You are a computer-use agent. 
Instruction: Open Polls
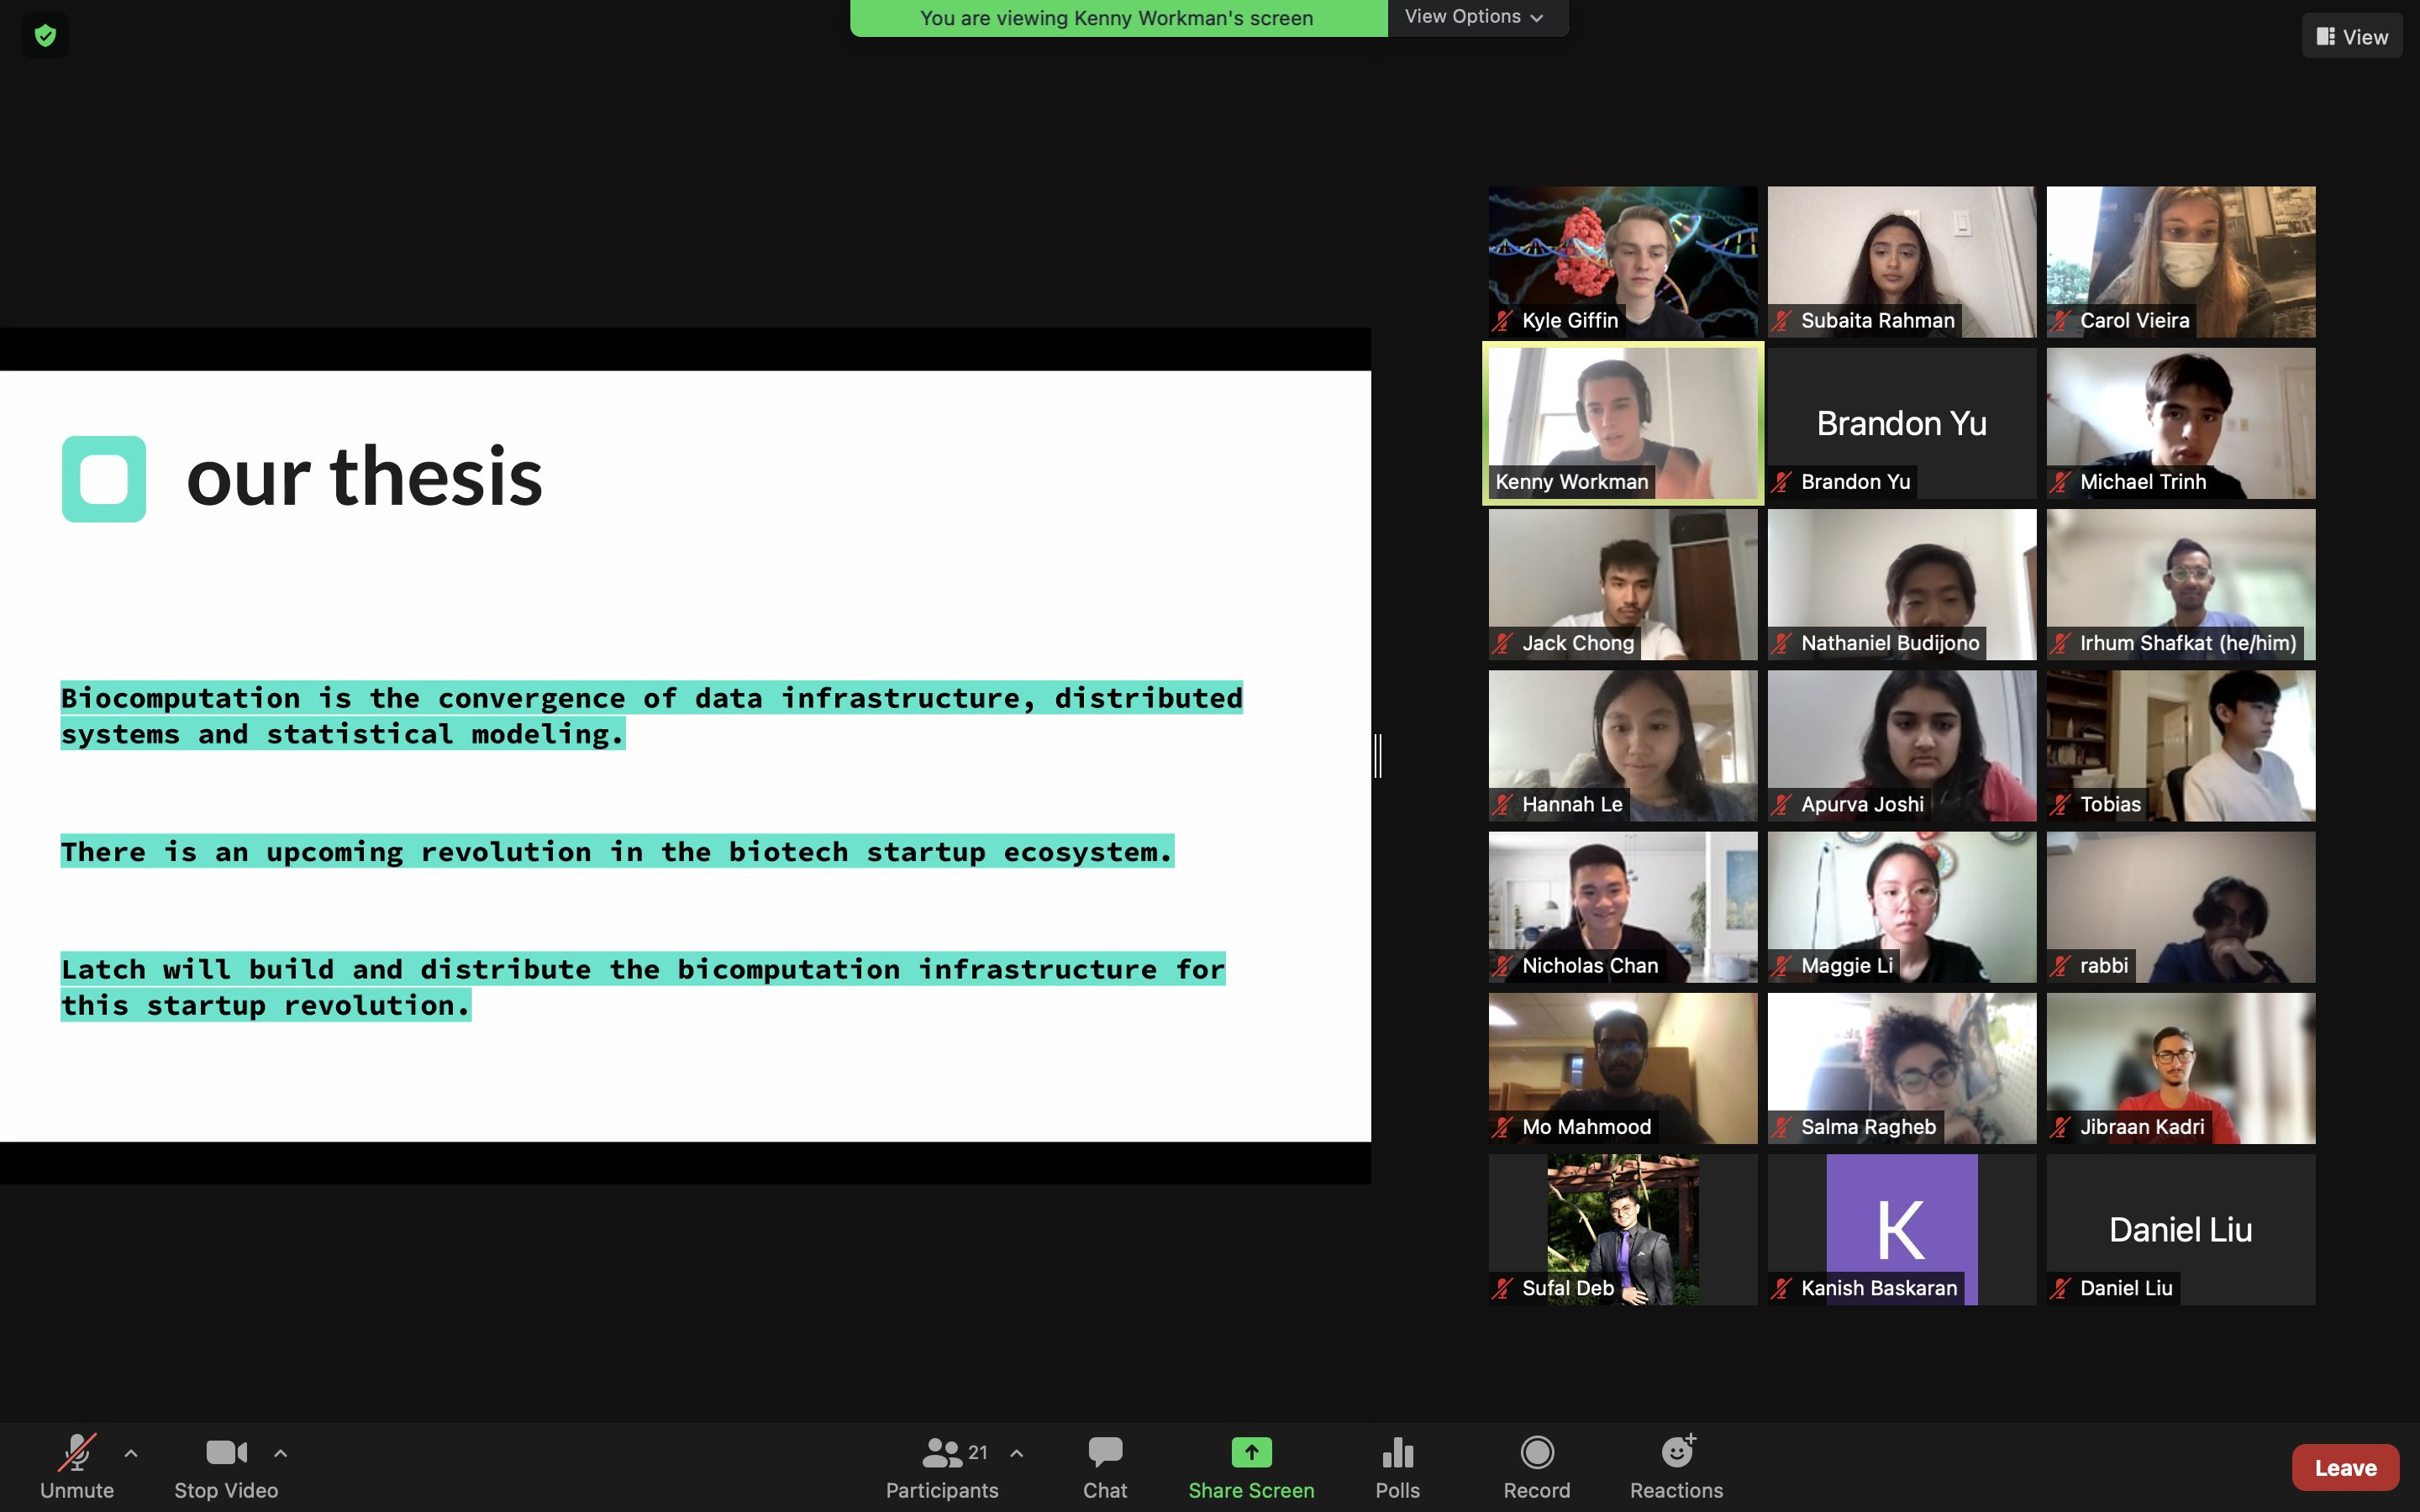pos(1398,1466)
